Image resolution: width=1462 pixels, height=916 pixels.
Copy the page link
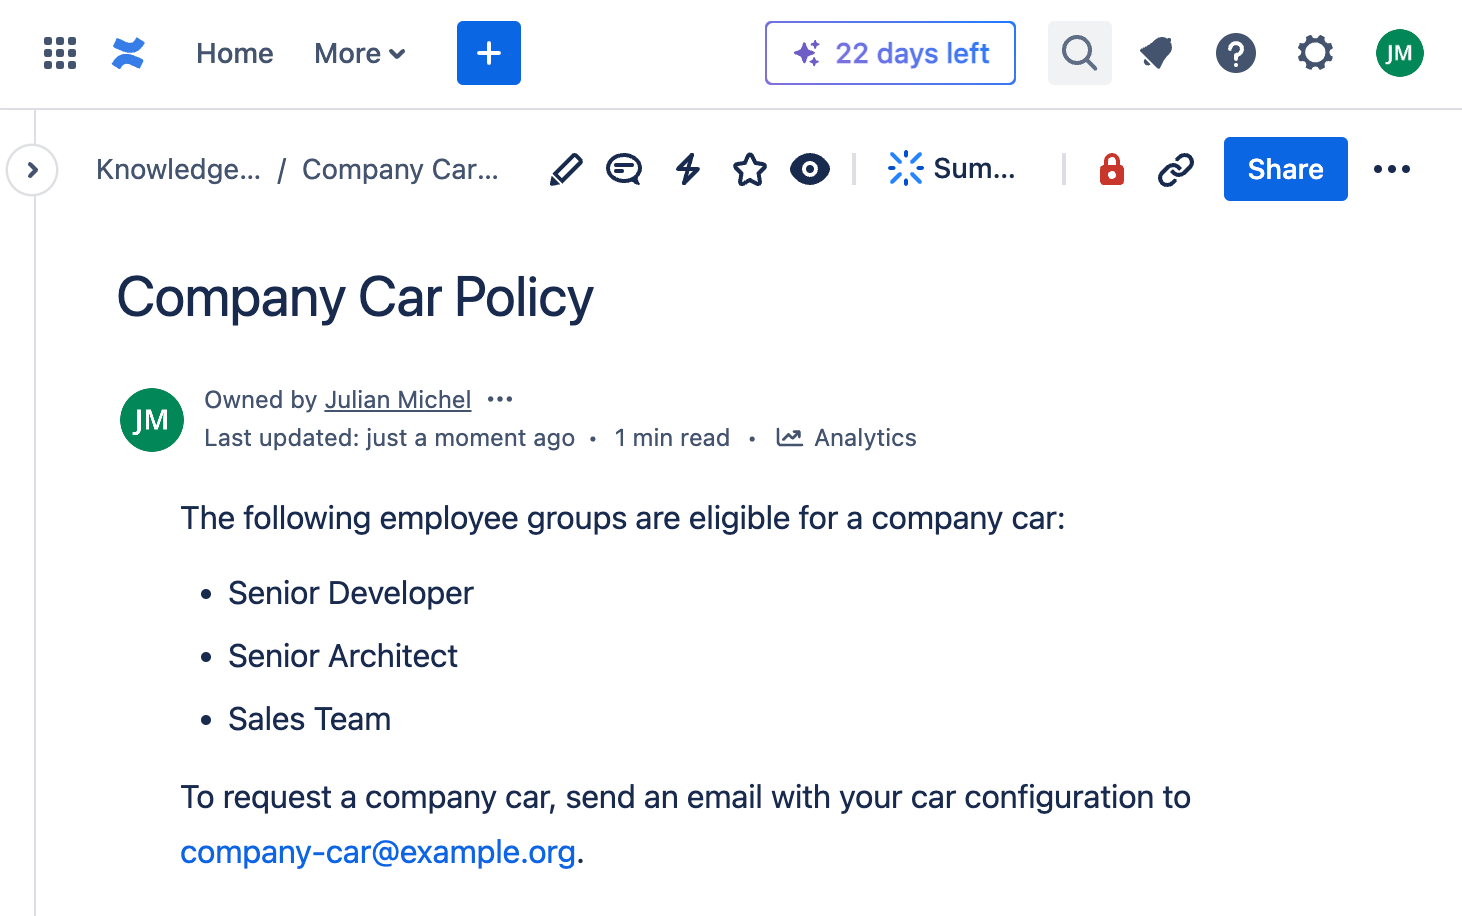point(1175,169)
